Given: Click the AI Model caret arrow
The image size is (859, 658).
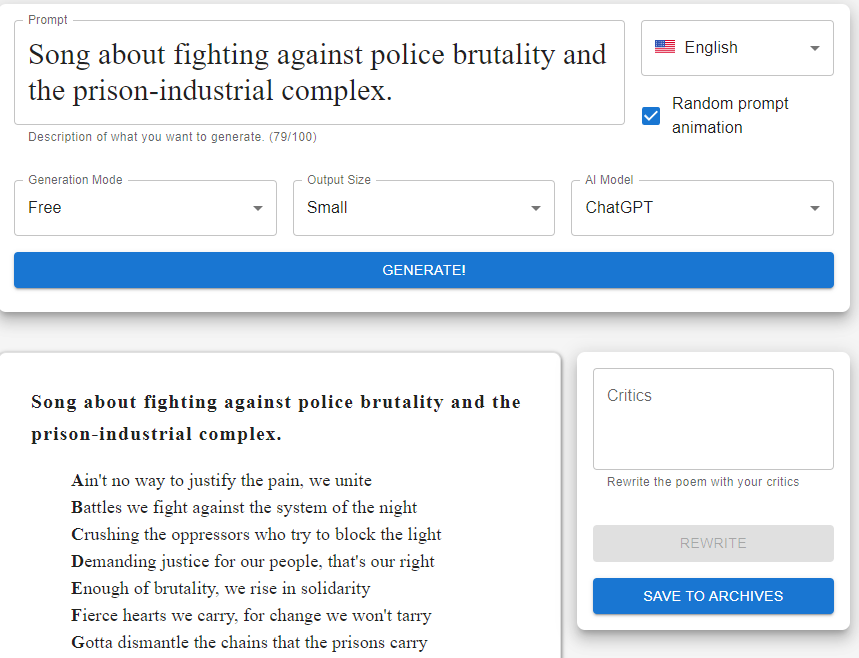Looking at the screenshot, I should [x=814, y=208].
